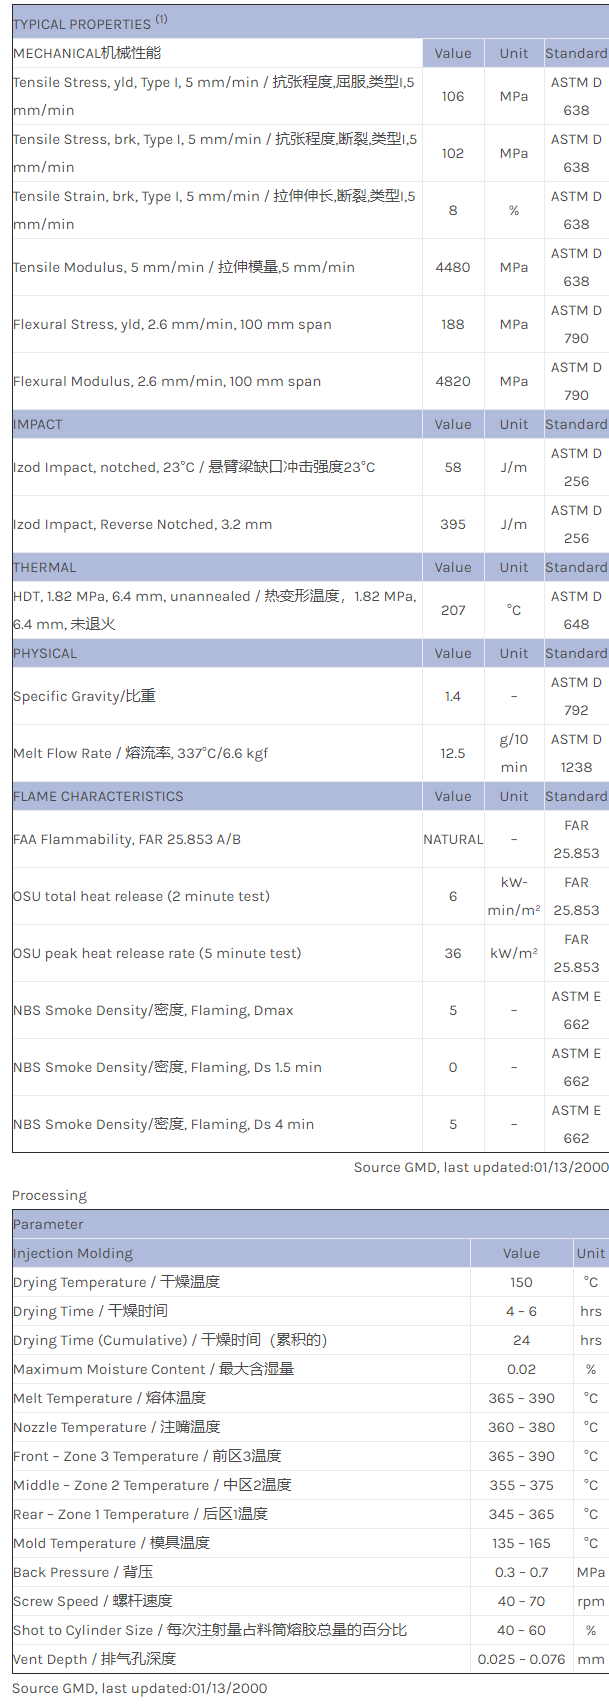Select the FLAME CHARACTERISTICS section header
The image size is (609, 1704).
[x=98, y=796]
